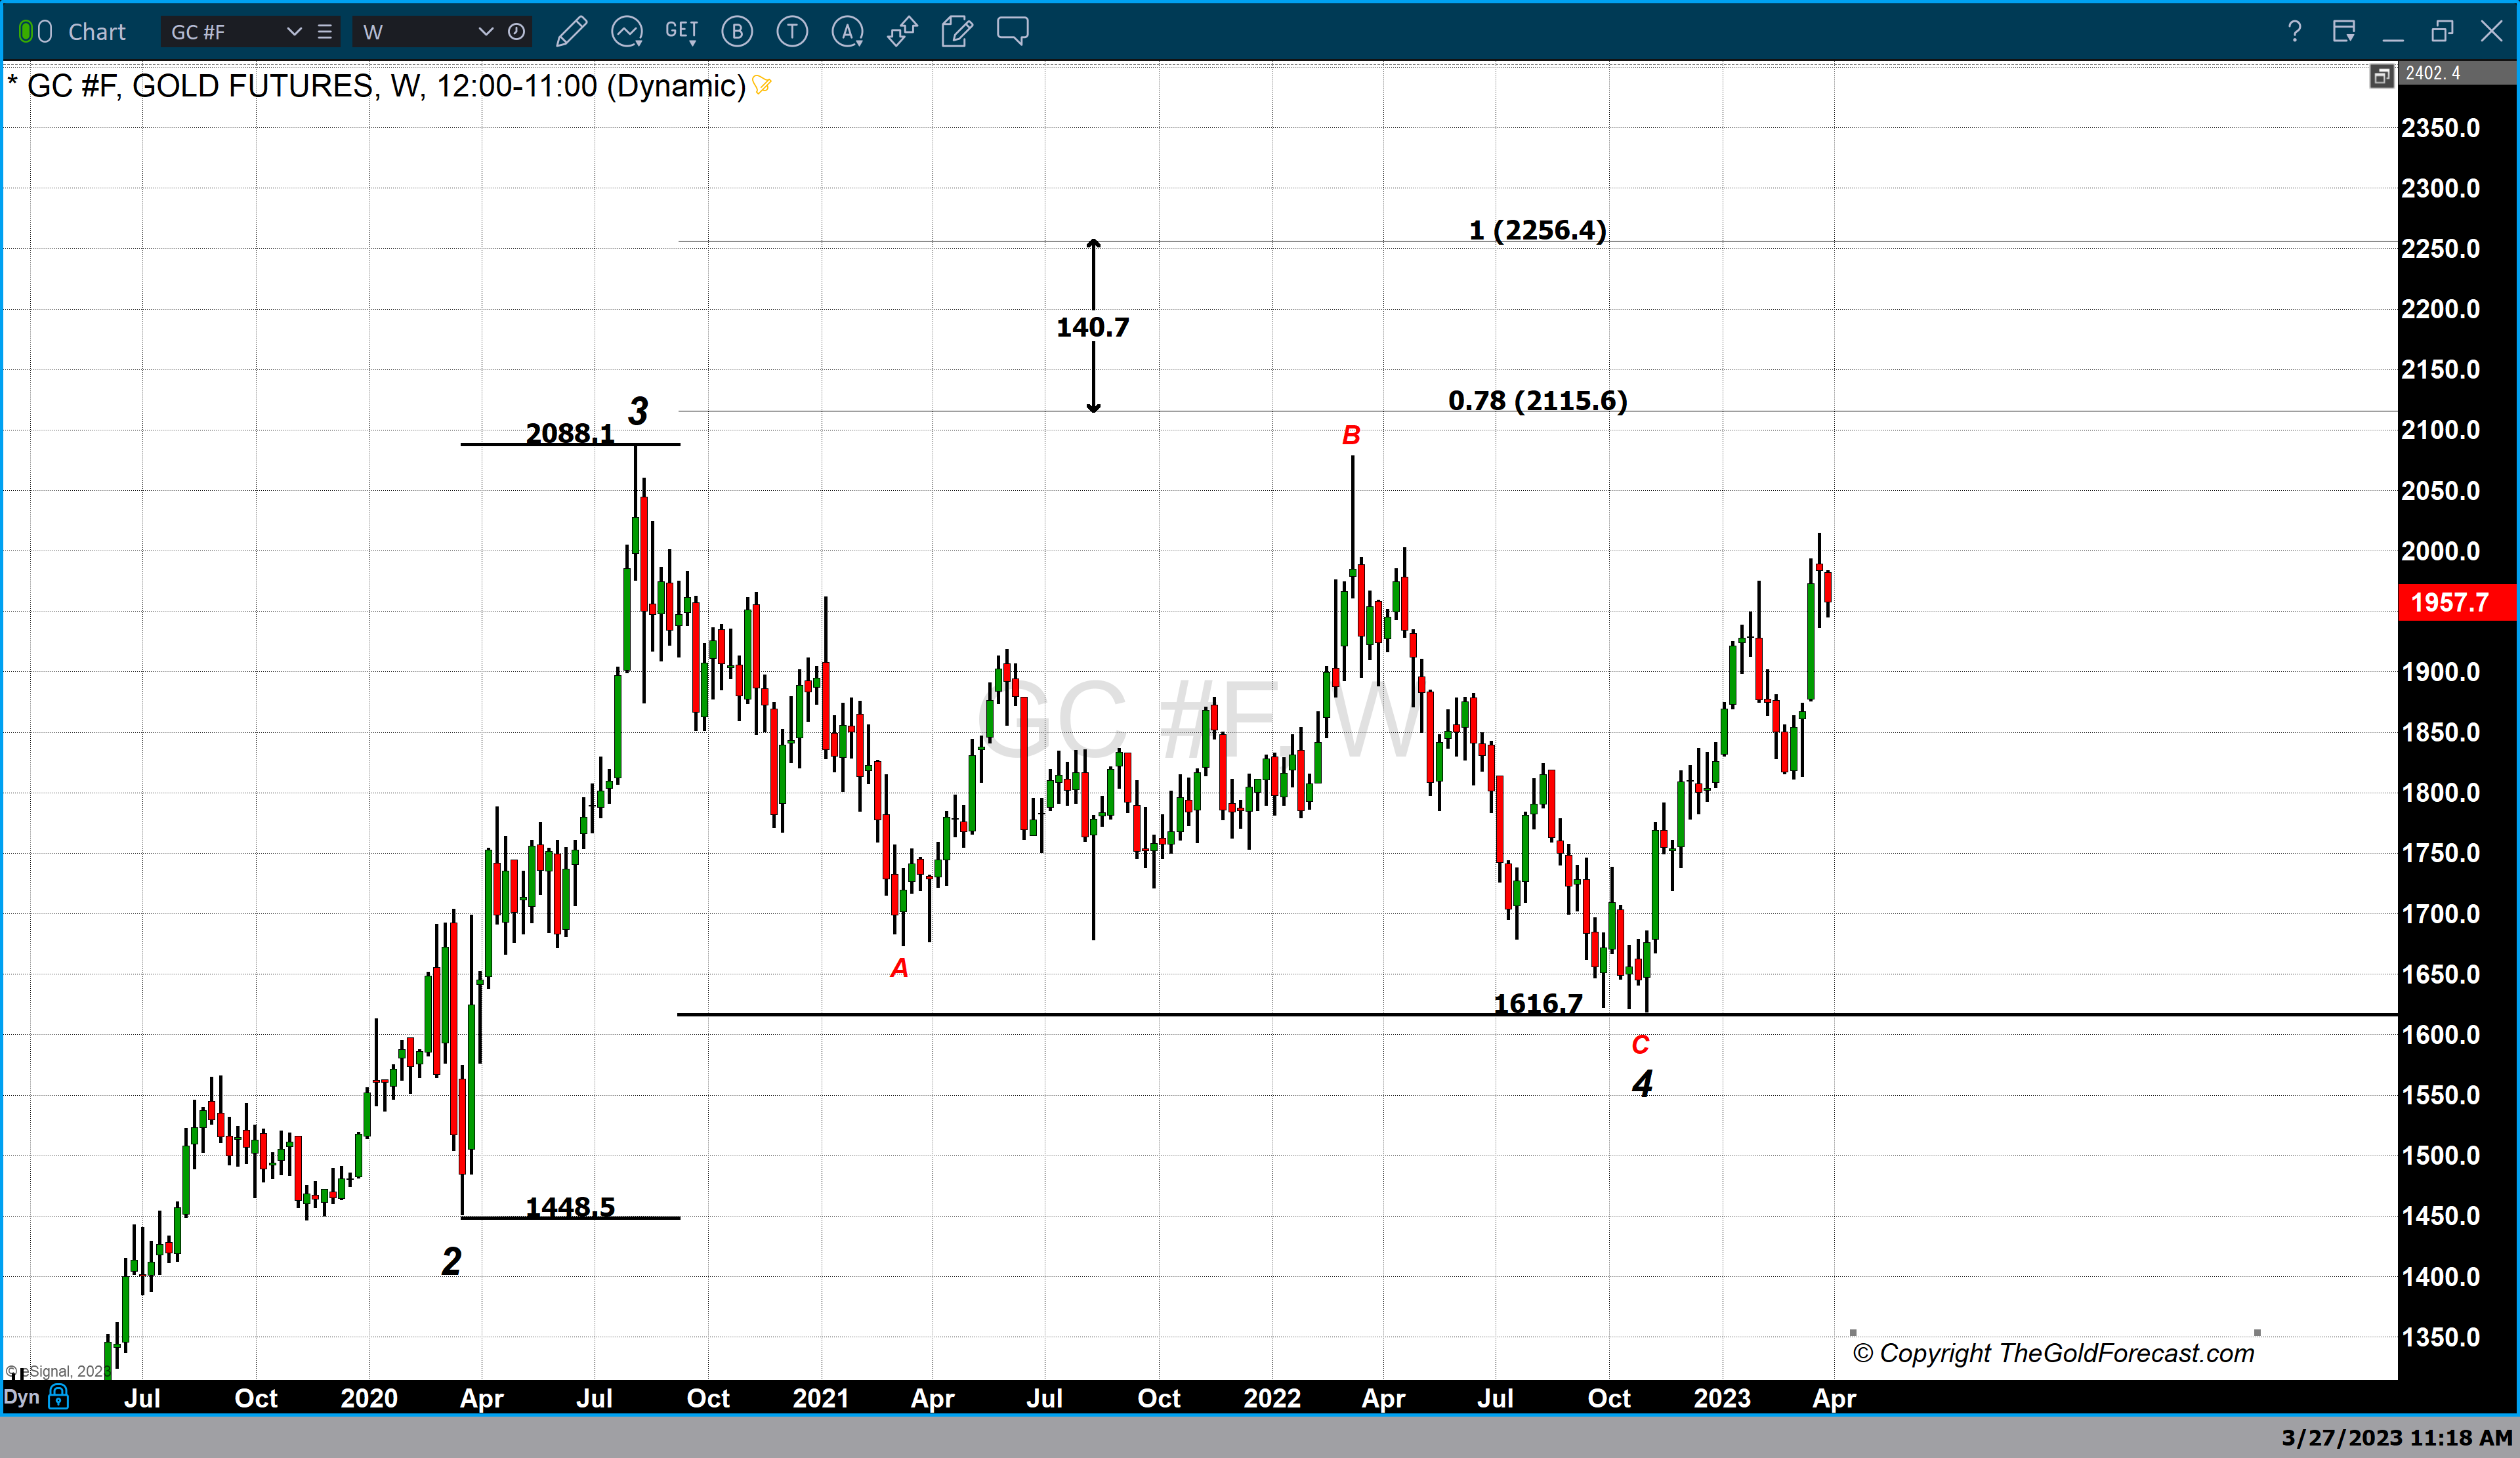The image size is (2520, 1458).
Task: Click the Copyright TheGoldForecast.com text
Action: pos(2053,1353)
